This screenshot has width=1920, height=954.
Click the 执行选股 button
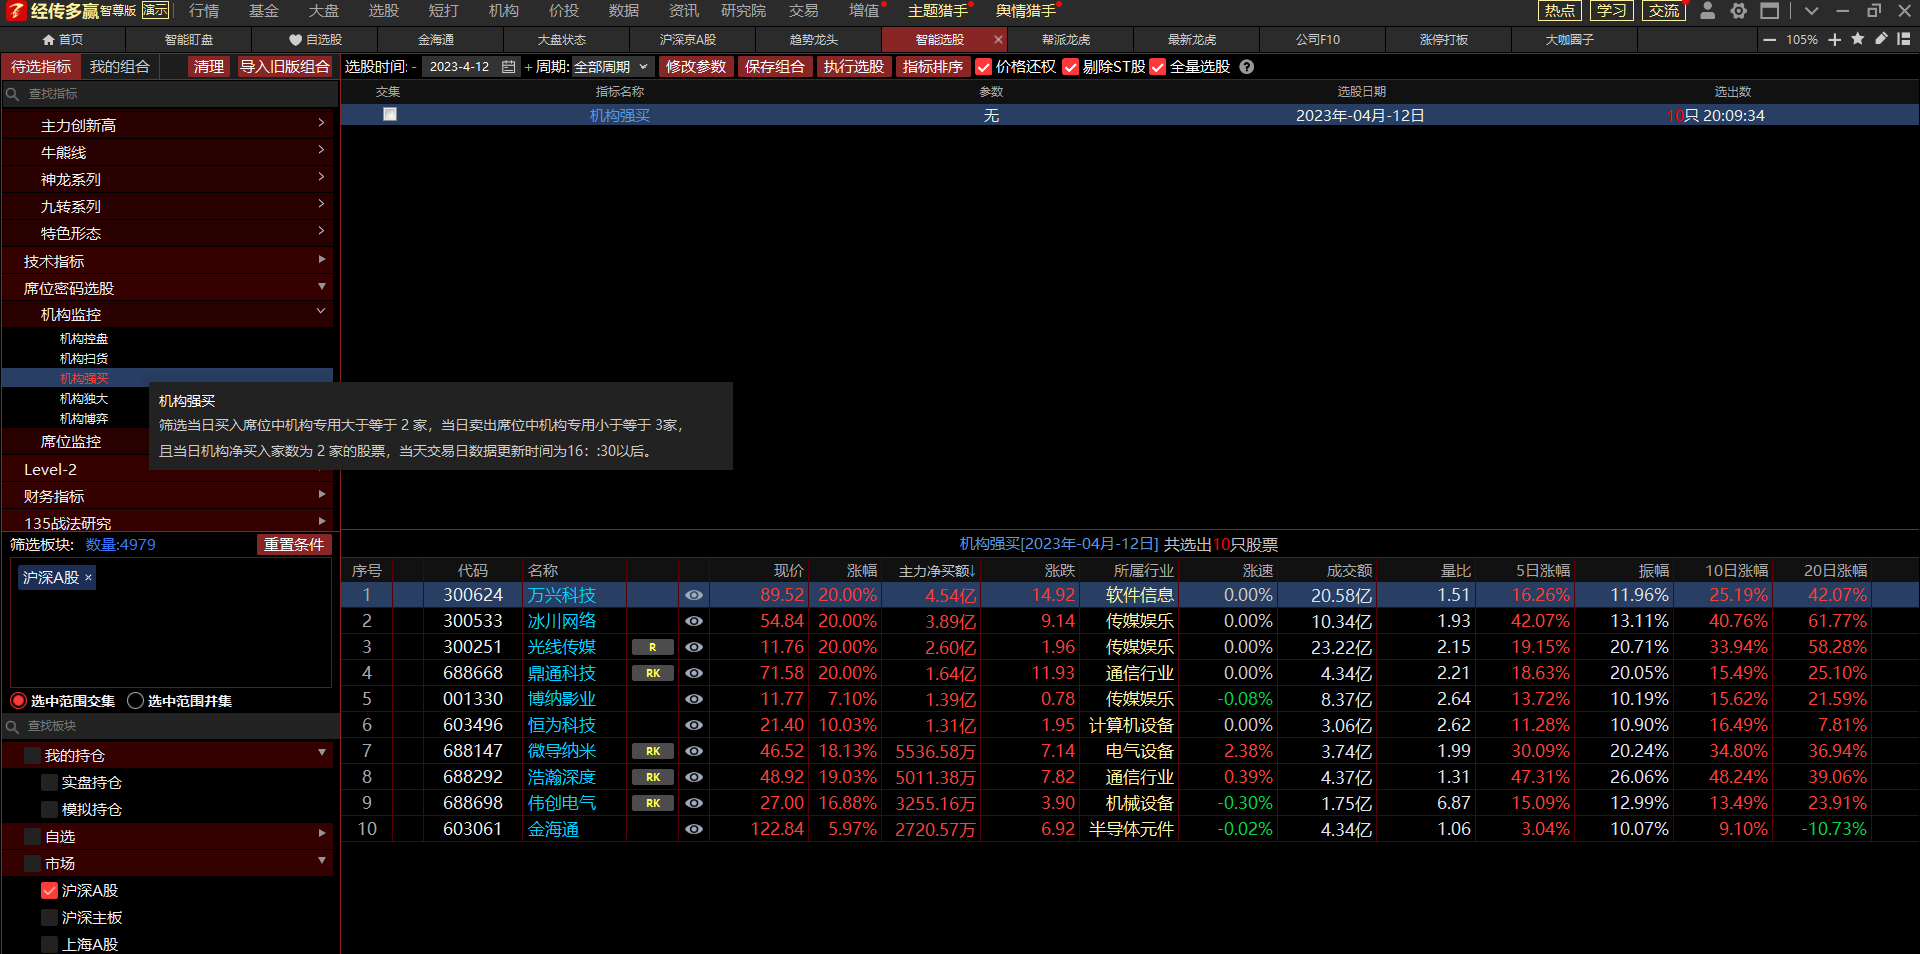pyautogui.click(x=854, y=67)
